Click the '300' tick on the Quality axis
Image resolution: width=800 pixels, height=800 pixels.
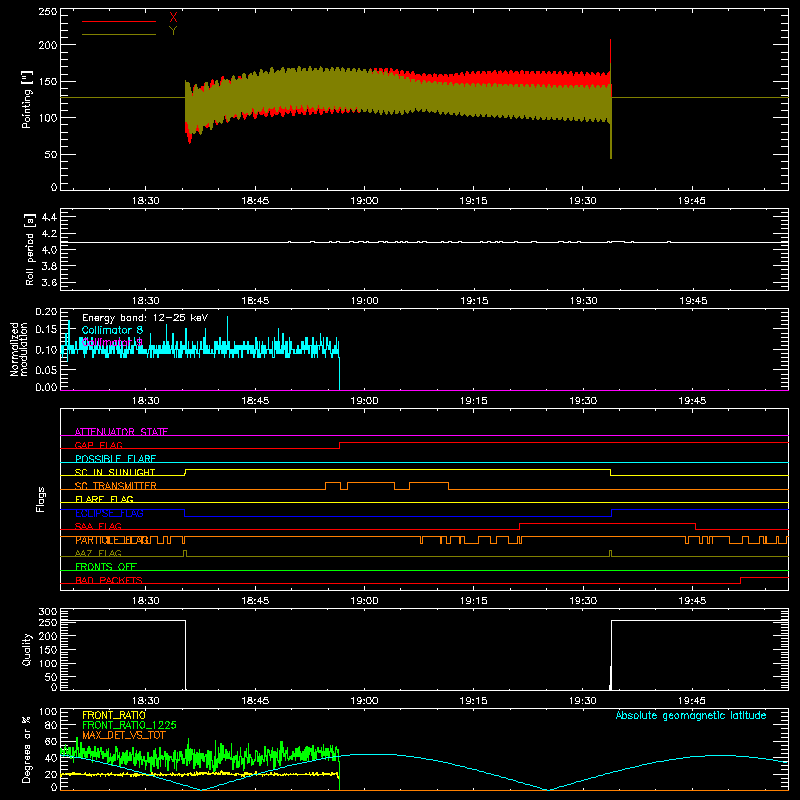pyautogui.click(x=48, y=612)
